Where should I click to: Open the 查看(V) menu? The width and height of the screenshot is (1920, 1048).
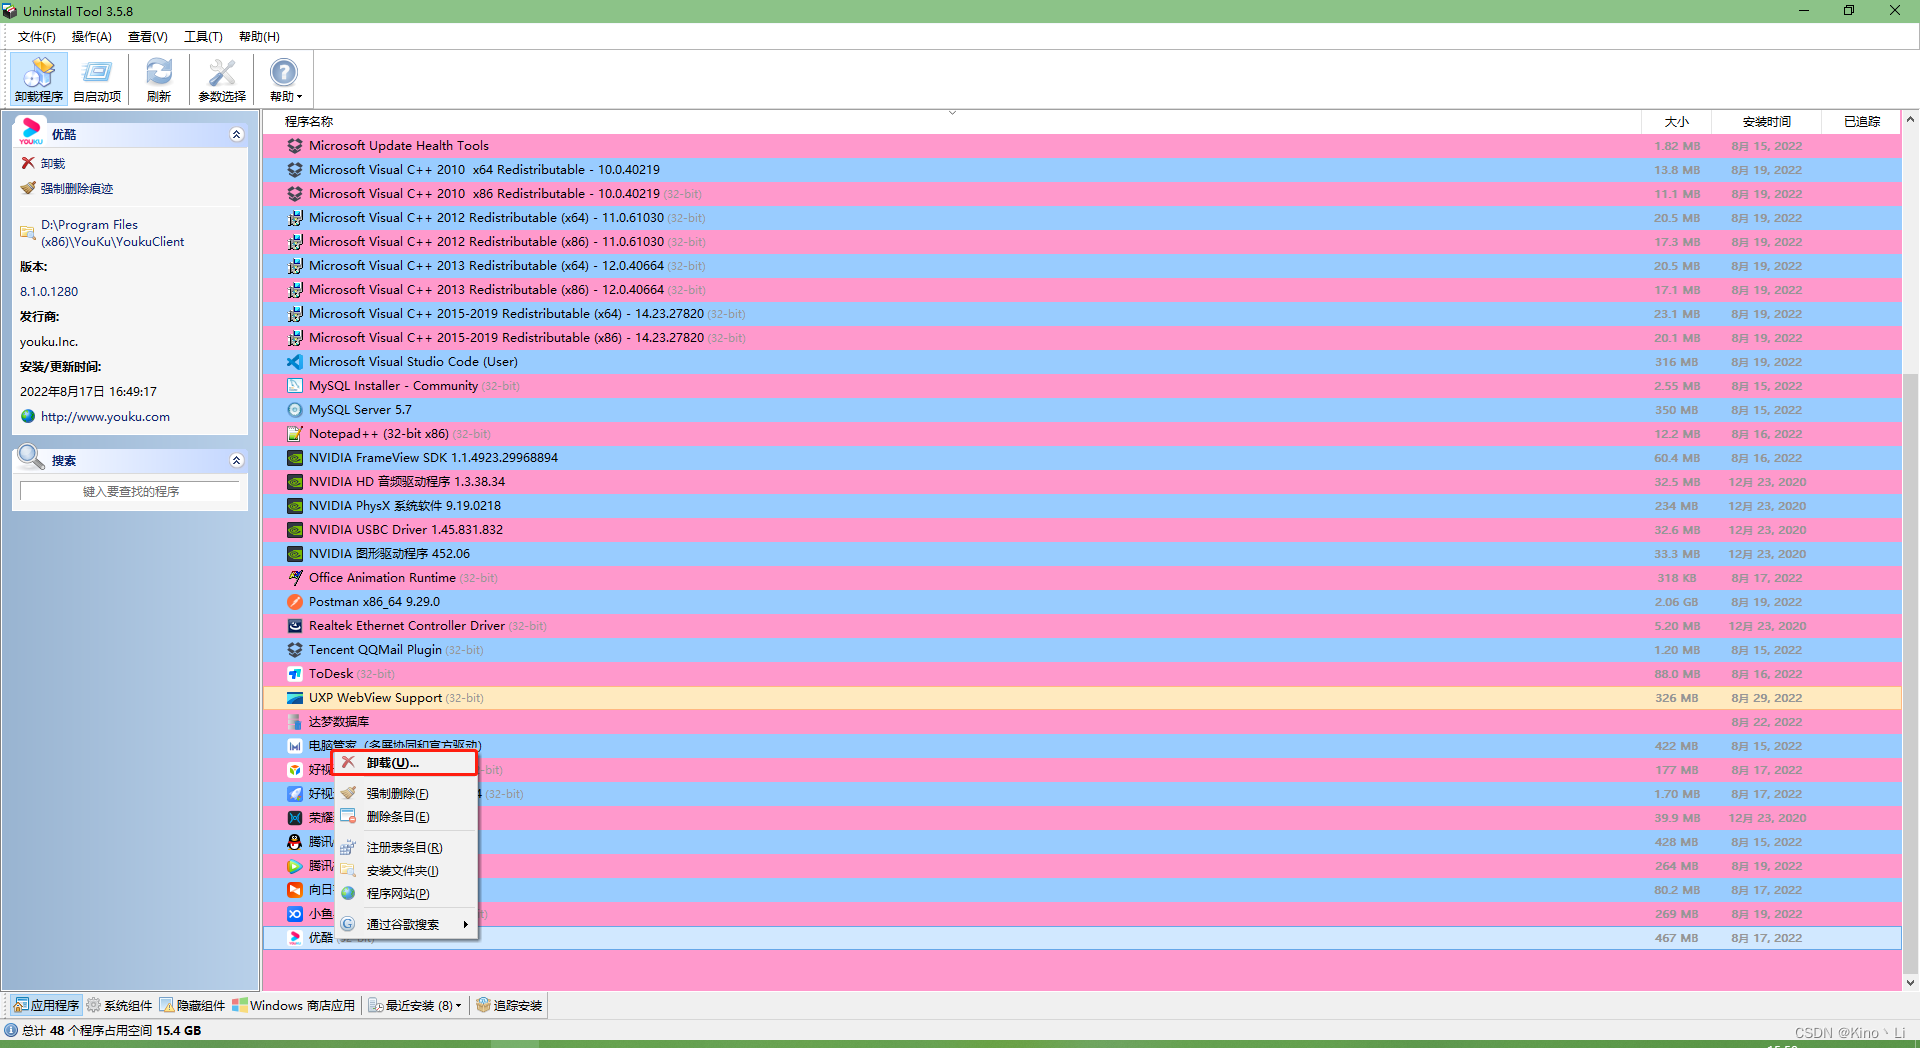pos(148,37)
